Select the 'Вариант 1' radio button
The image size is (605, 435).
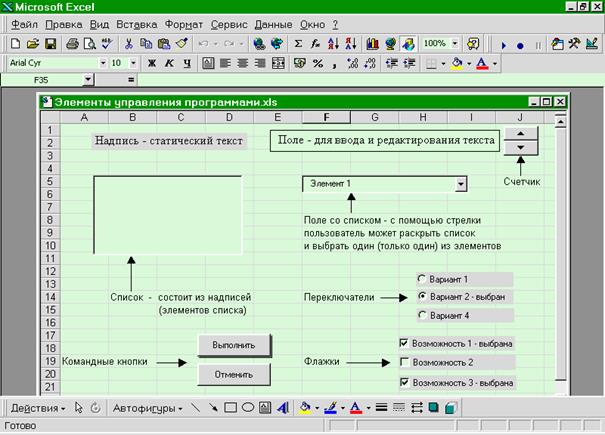pos(422,279)
